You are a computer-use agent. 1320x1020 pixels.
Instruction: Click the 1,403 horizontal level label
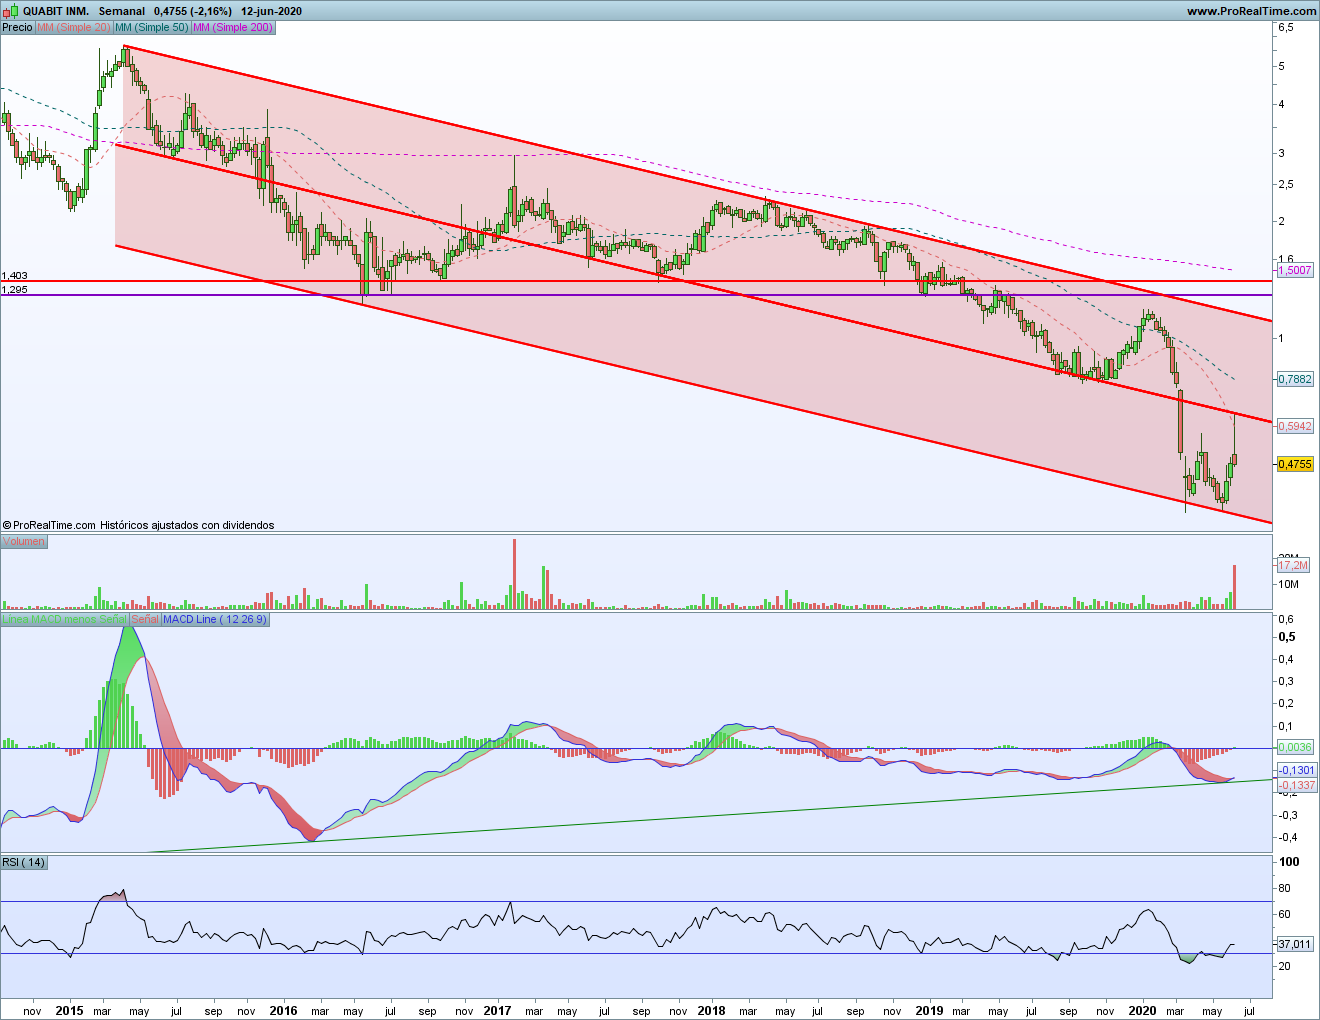15,276
